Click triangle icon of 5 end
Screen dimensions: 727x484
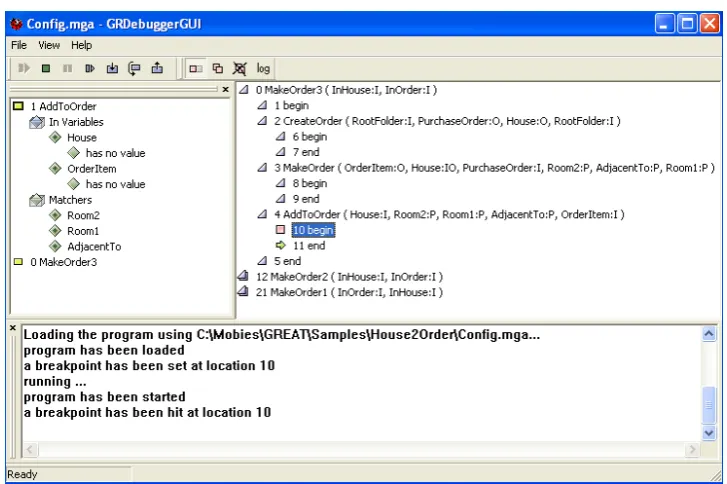[x=262, y=261]
